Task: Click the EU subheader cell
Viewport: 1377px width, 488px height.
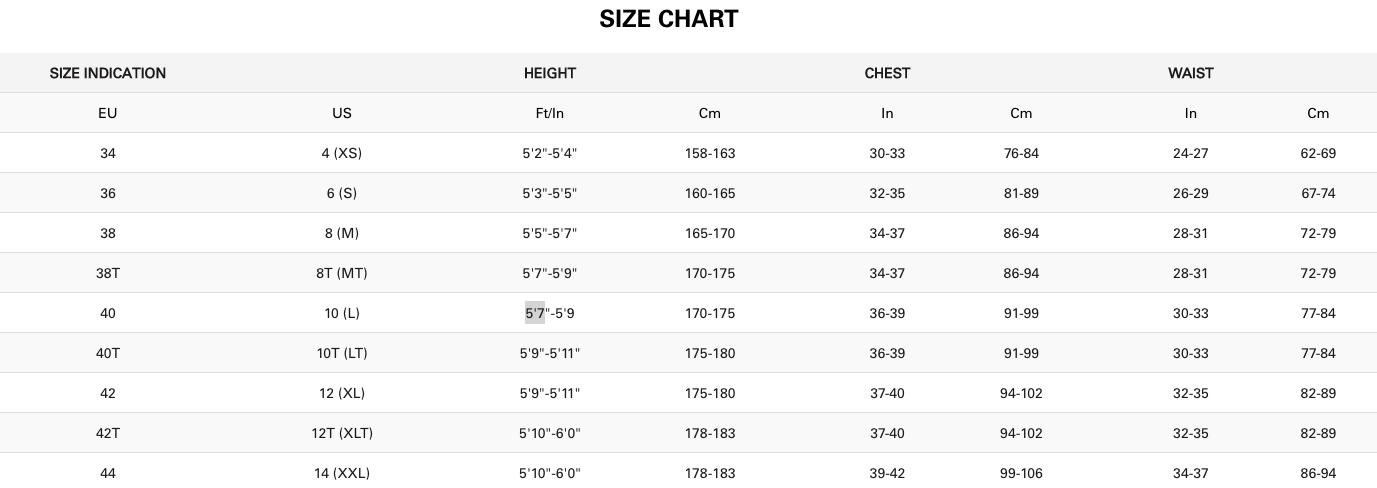Action: click(x=108, y=113)
